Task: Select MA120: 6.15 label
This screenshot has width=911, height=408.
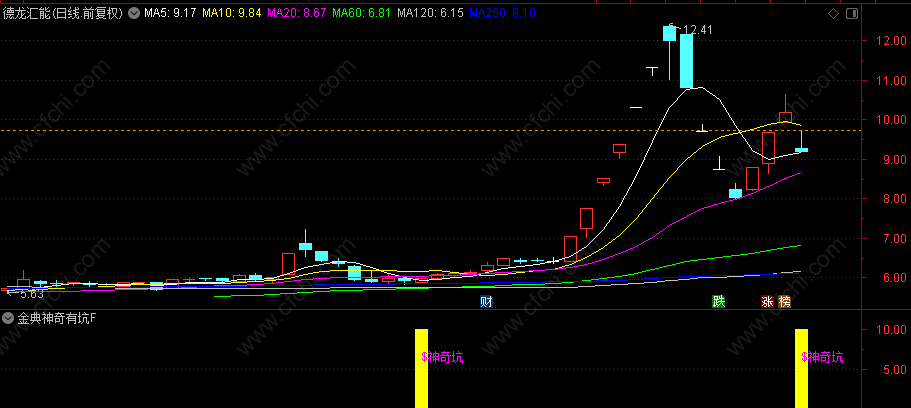Action: 430,13
